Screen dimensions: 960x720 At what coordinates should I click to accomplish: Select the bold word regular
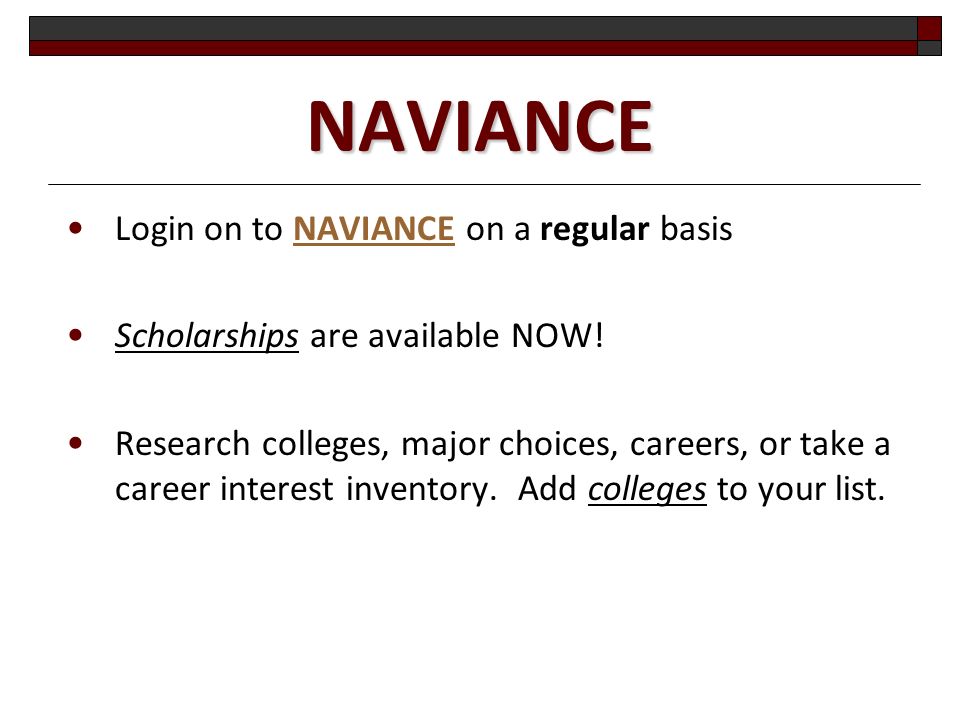coord(594,230)
